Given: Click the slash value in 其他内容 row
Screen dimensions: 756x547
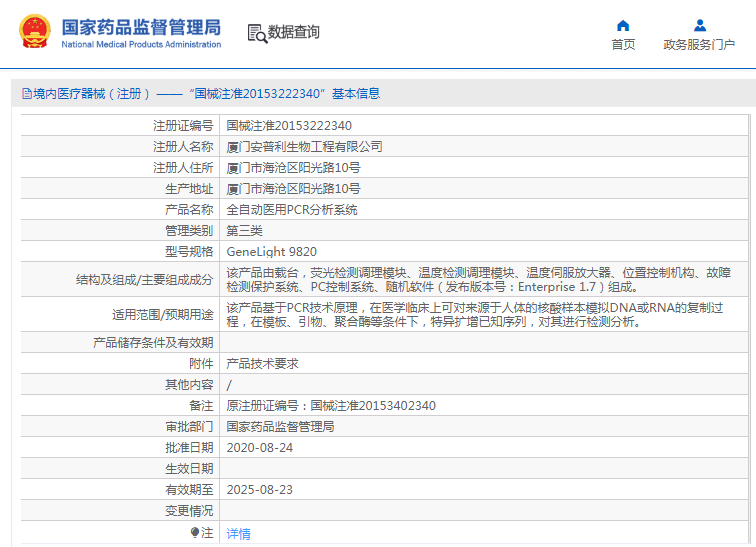Looking at the screenshot, I should (x=229, y=385).
